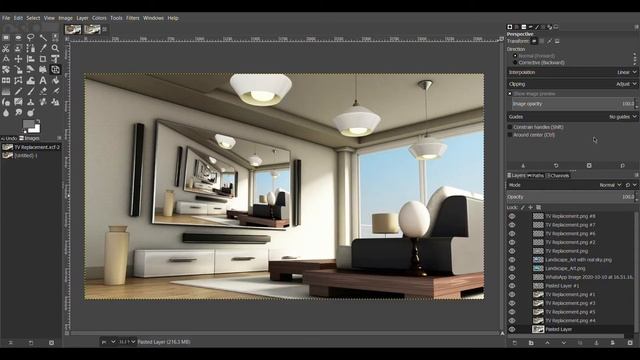Select the Perspective transform tool in toolbox
Screen dimensions: 640x360
click(55, 69)
